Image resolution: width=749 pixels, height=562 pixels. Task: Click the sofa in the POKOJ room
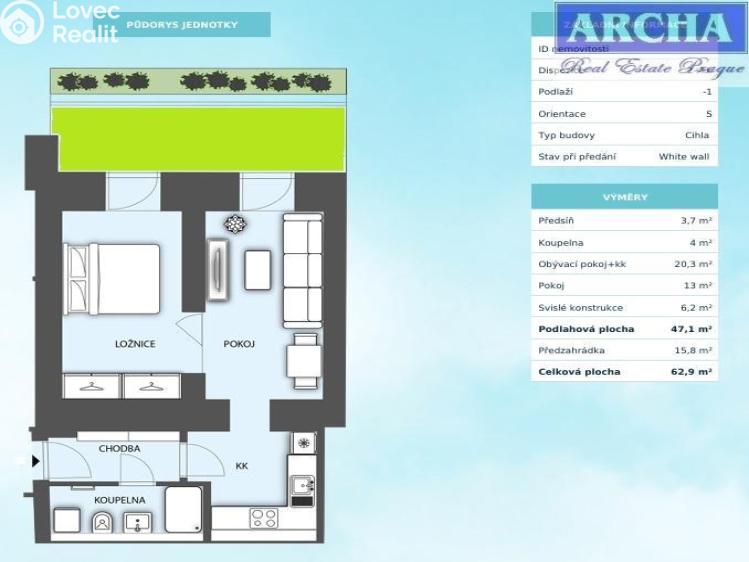click(x=303, y=270)
